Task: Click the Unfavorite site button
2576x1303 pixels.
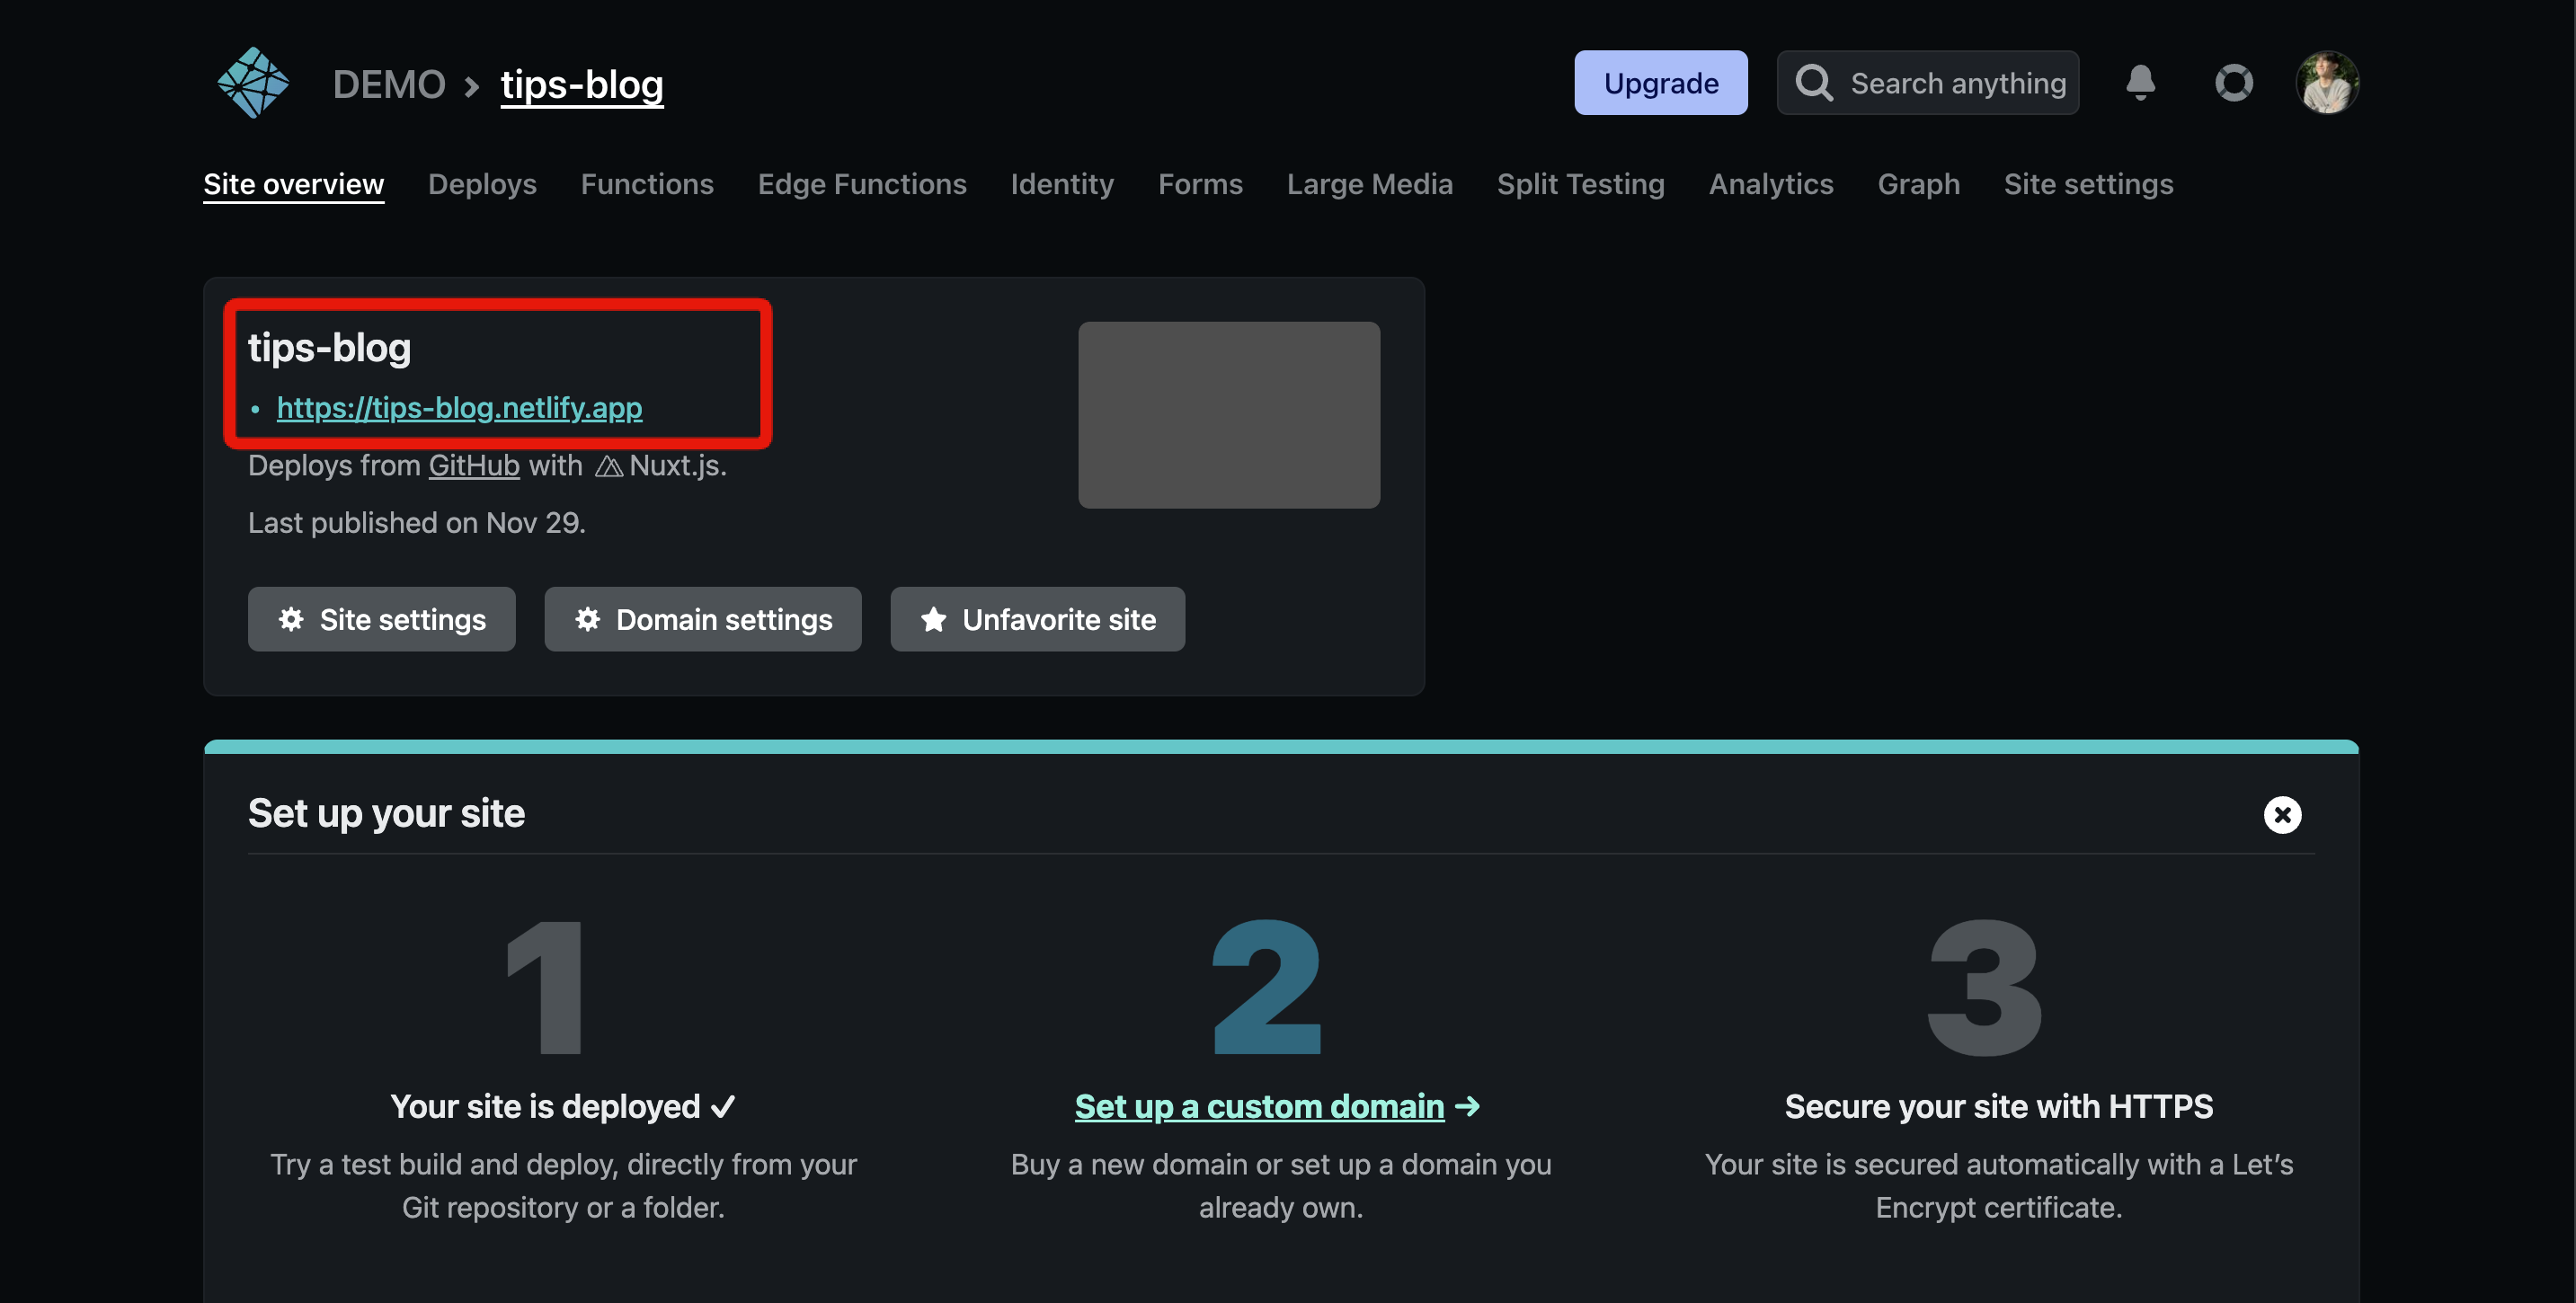Action: pyautogui.click(x=1037, y=619)
